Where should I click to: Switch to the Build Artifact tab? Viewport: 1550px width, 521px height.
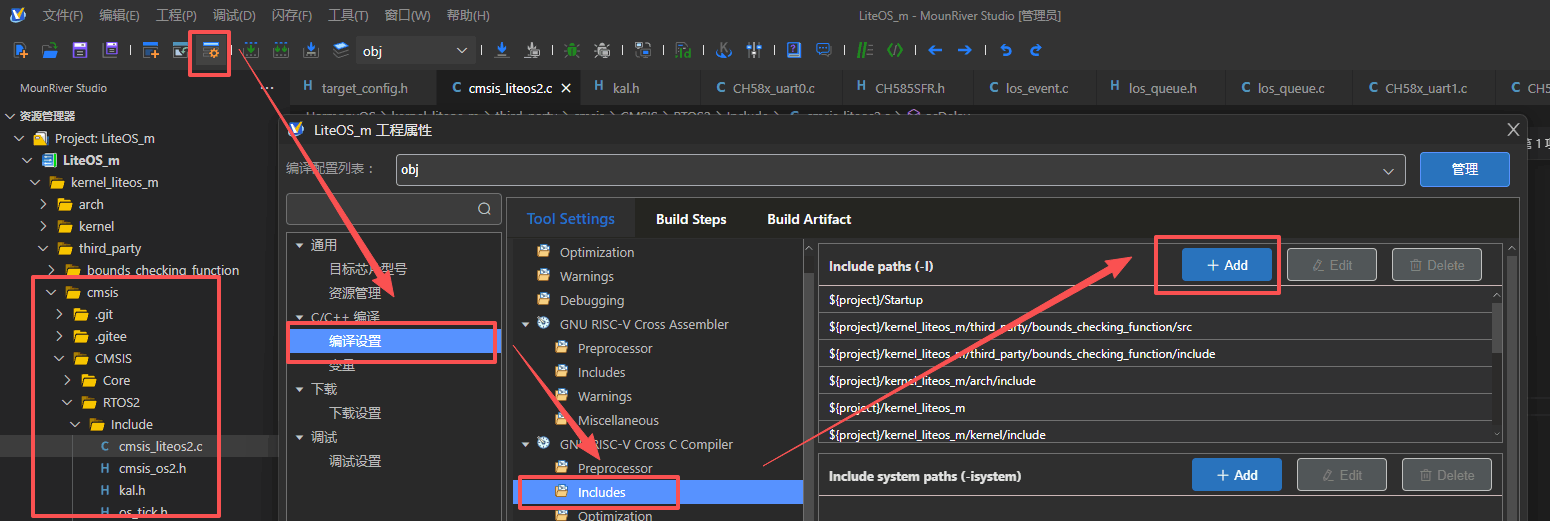(809, 219)
